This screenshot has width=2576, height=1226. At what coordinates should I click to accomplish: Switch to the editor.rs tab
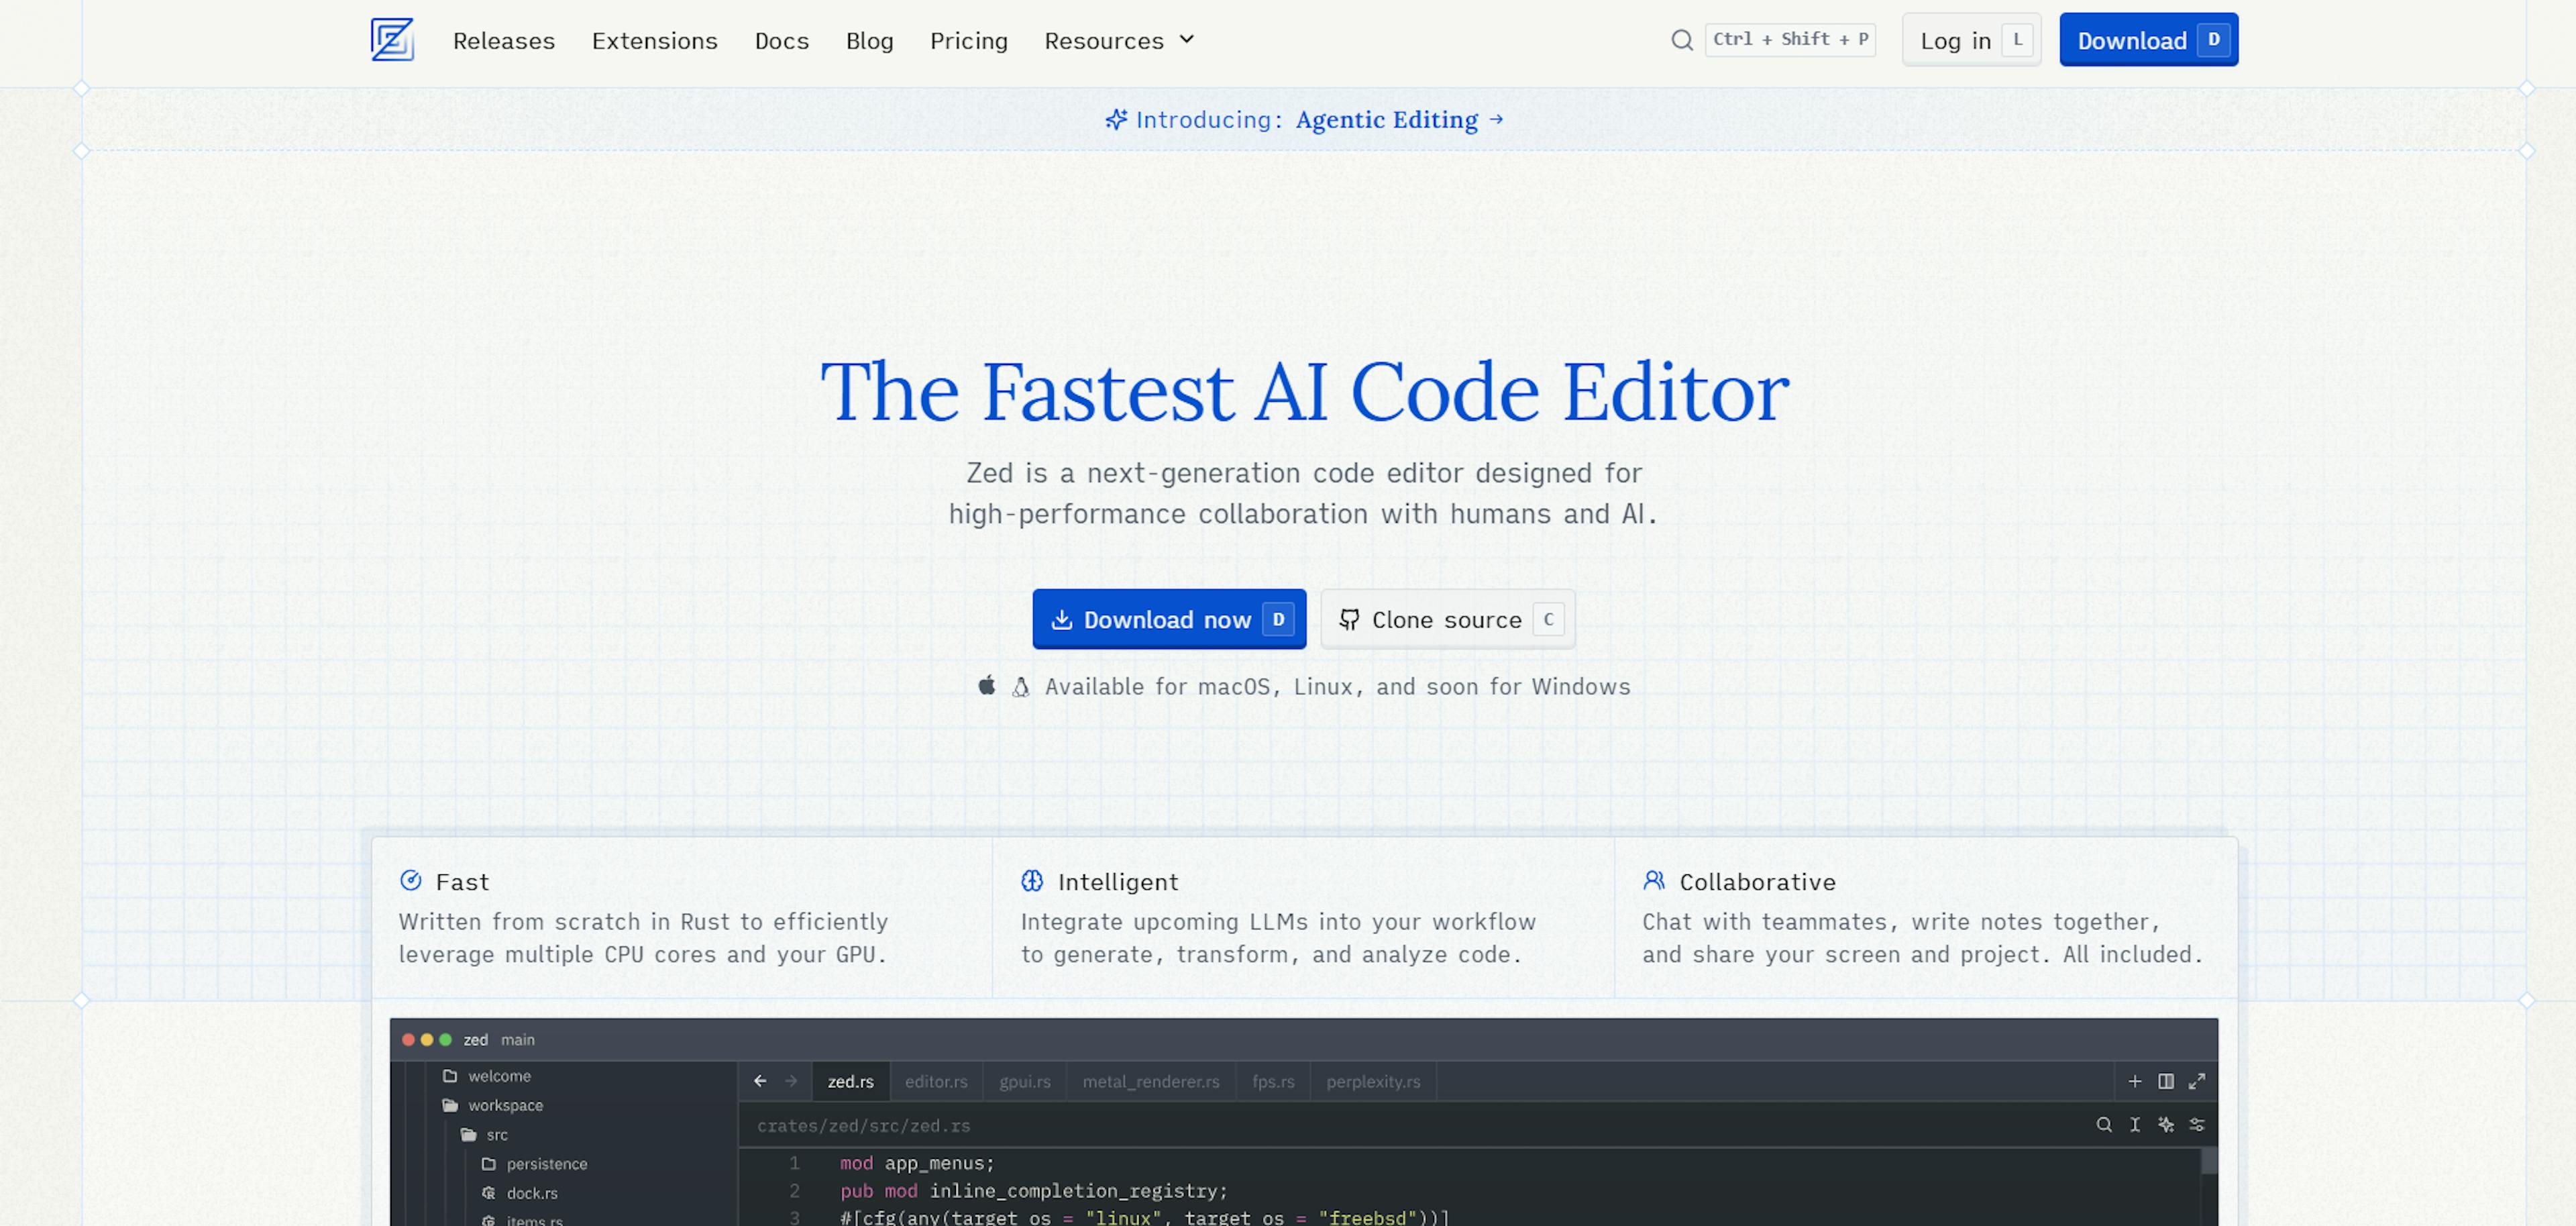[935, 1082]
